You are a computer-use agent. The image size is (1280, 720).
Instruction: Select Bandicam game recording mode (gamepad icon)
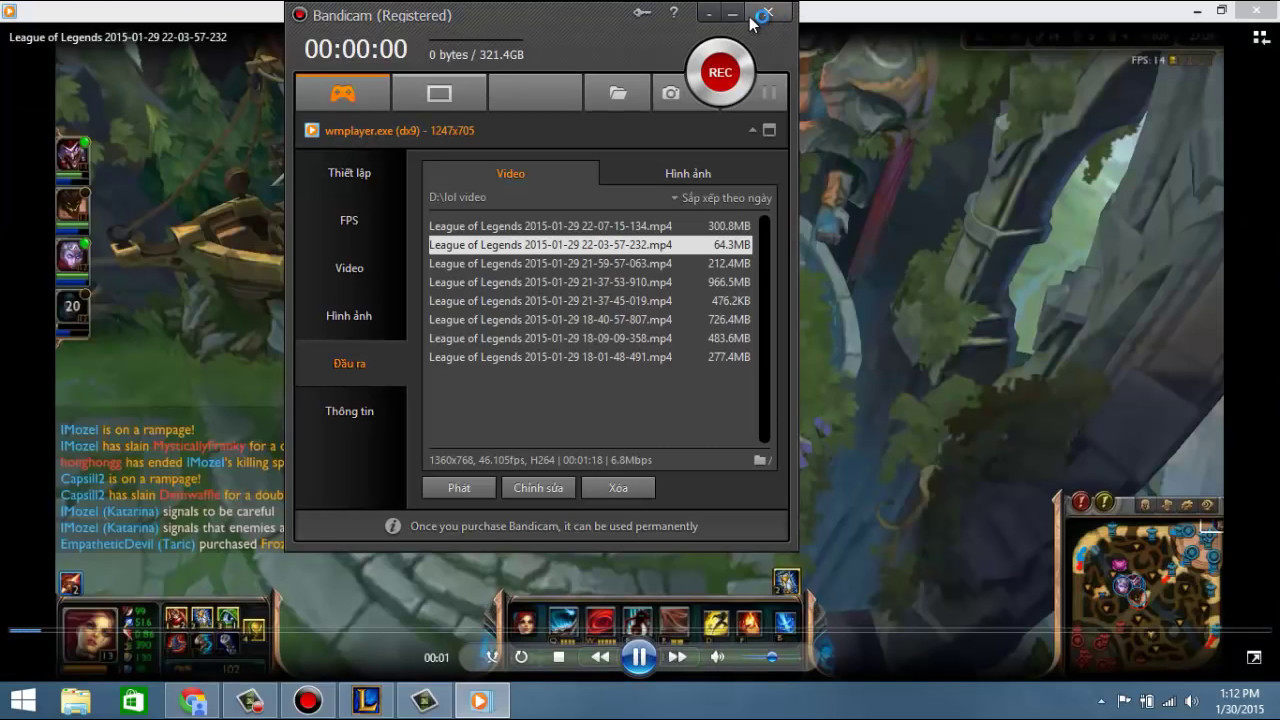(342, 93)
